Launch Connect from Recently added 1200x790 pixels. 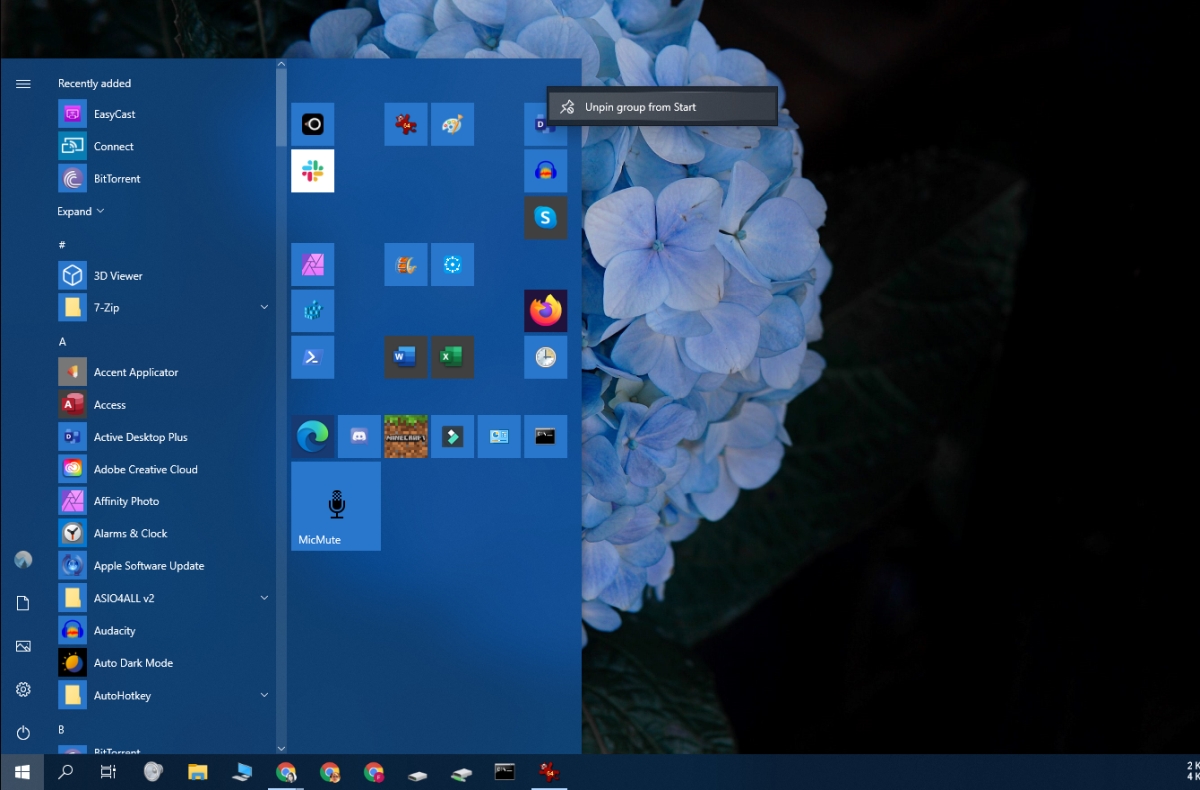point(163,146)
